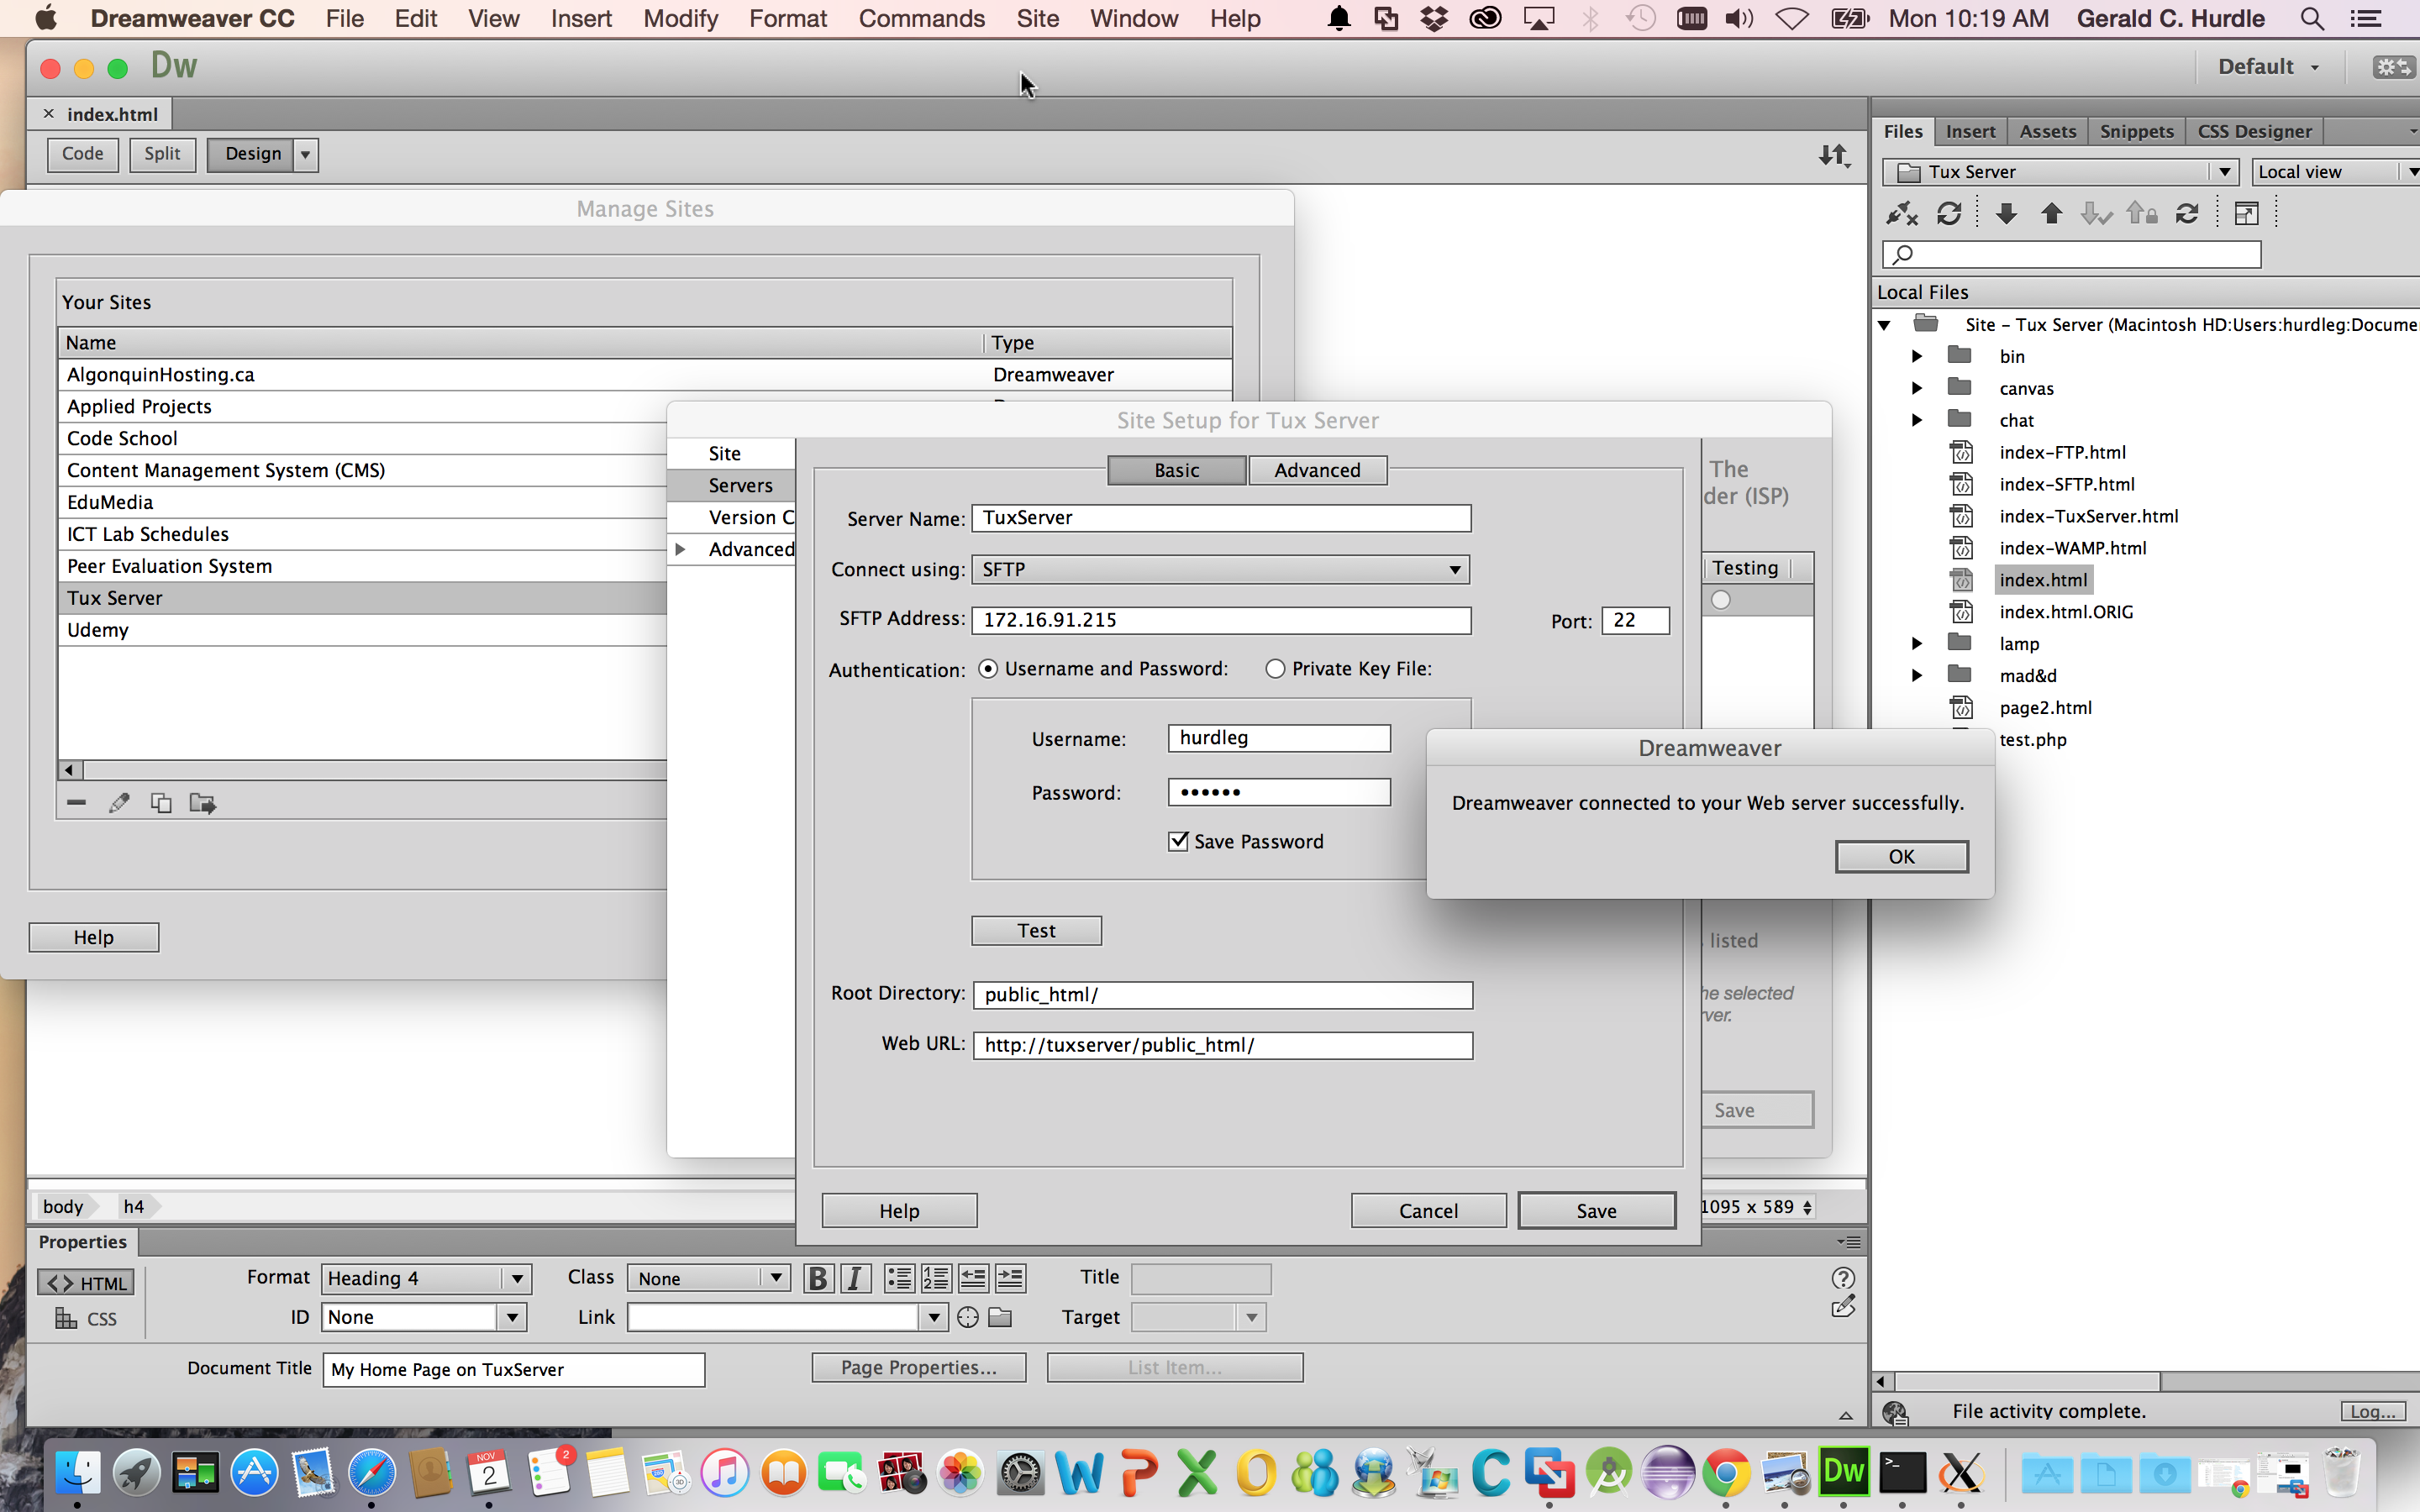Image resolution: width=2420 pixels, height=1512 pixels.
Task: Open the ID None dropdown
Action: [x=424, y=1317]
